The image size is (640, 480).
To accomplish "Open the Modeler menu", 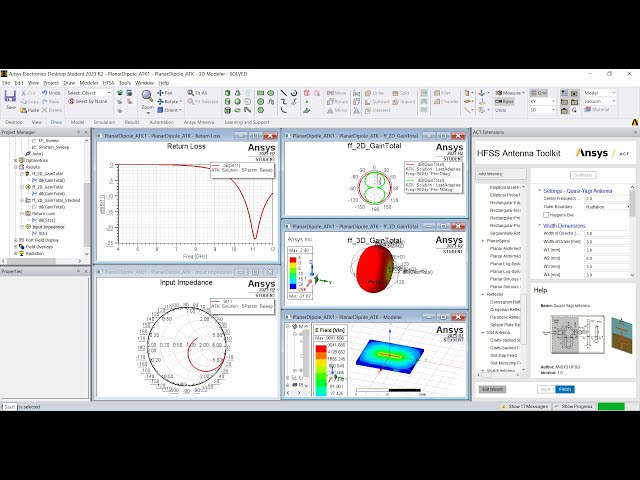I will point(89,83).
